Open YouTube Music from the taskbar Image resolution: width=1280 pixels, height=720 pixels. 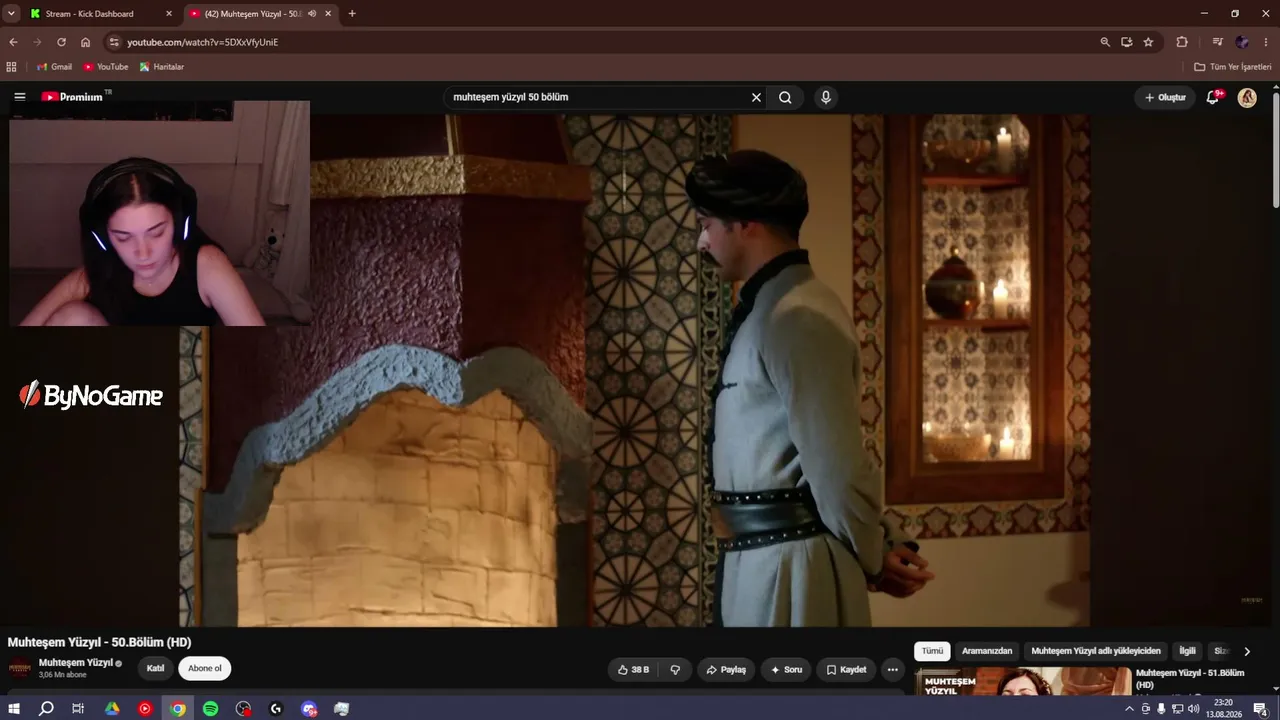point(145,709)
